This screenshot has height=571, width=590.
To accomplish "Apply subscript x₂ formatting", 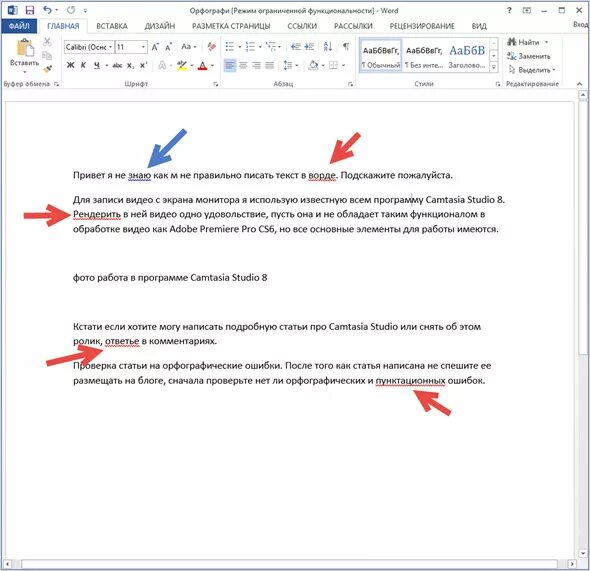I will (x=130, y=65).
